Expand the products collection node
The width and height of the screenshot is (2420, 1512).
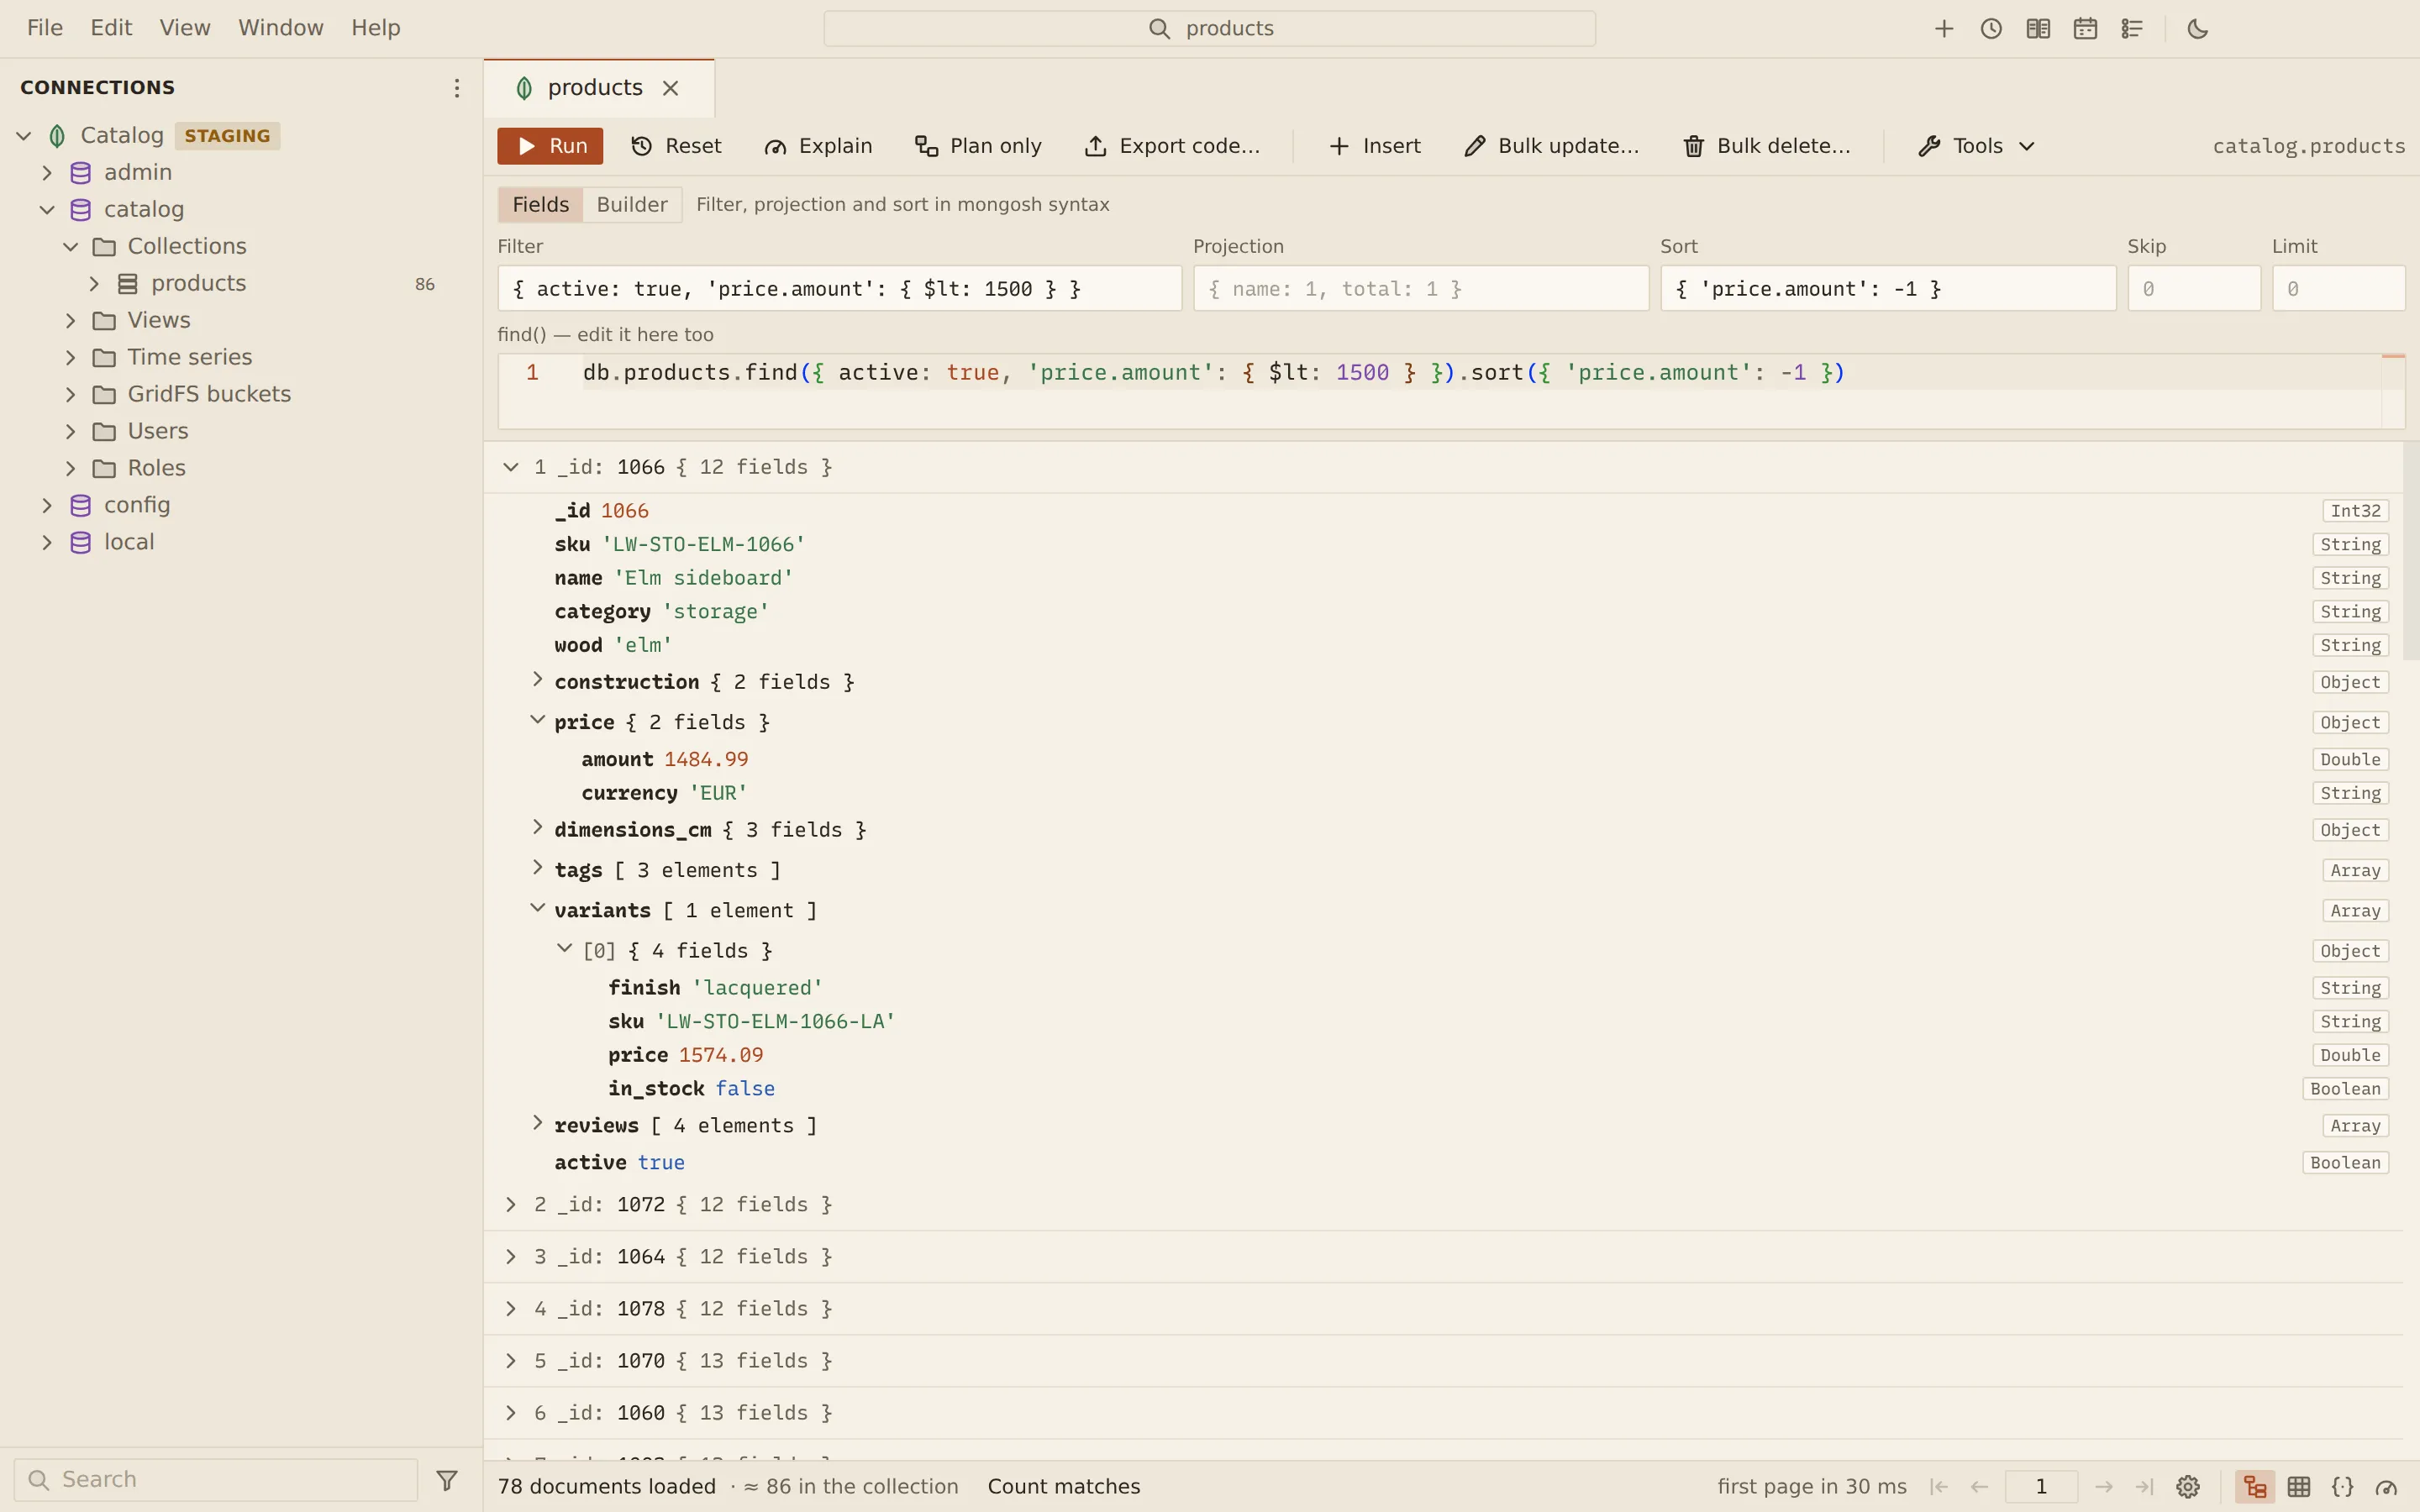(94, 284)
